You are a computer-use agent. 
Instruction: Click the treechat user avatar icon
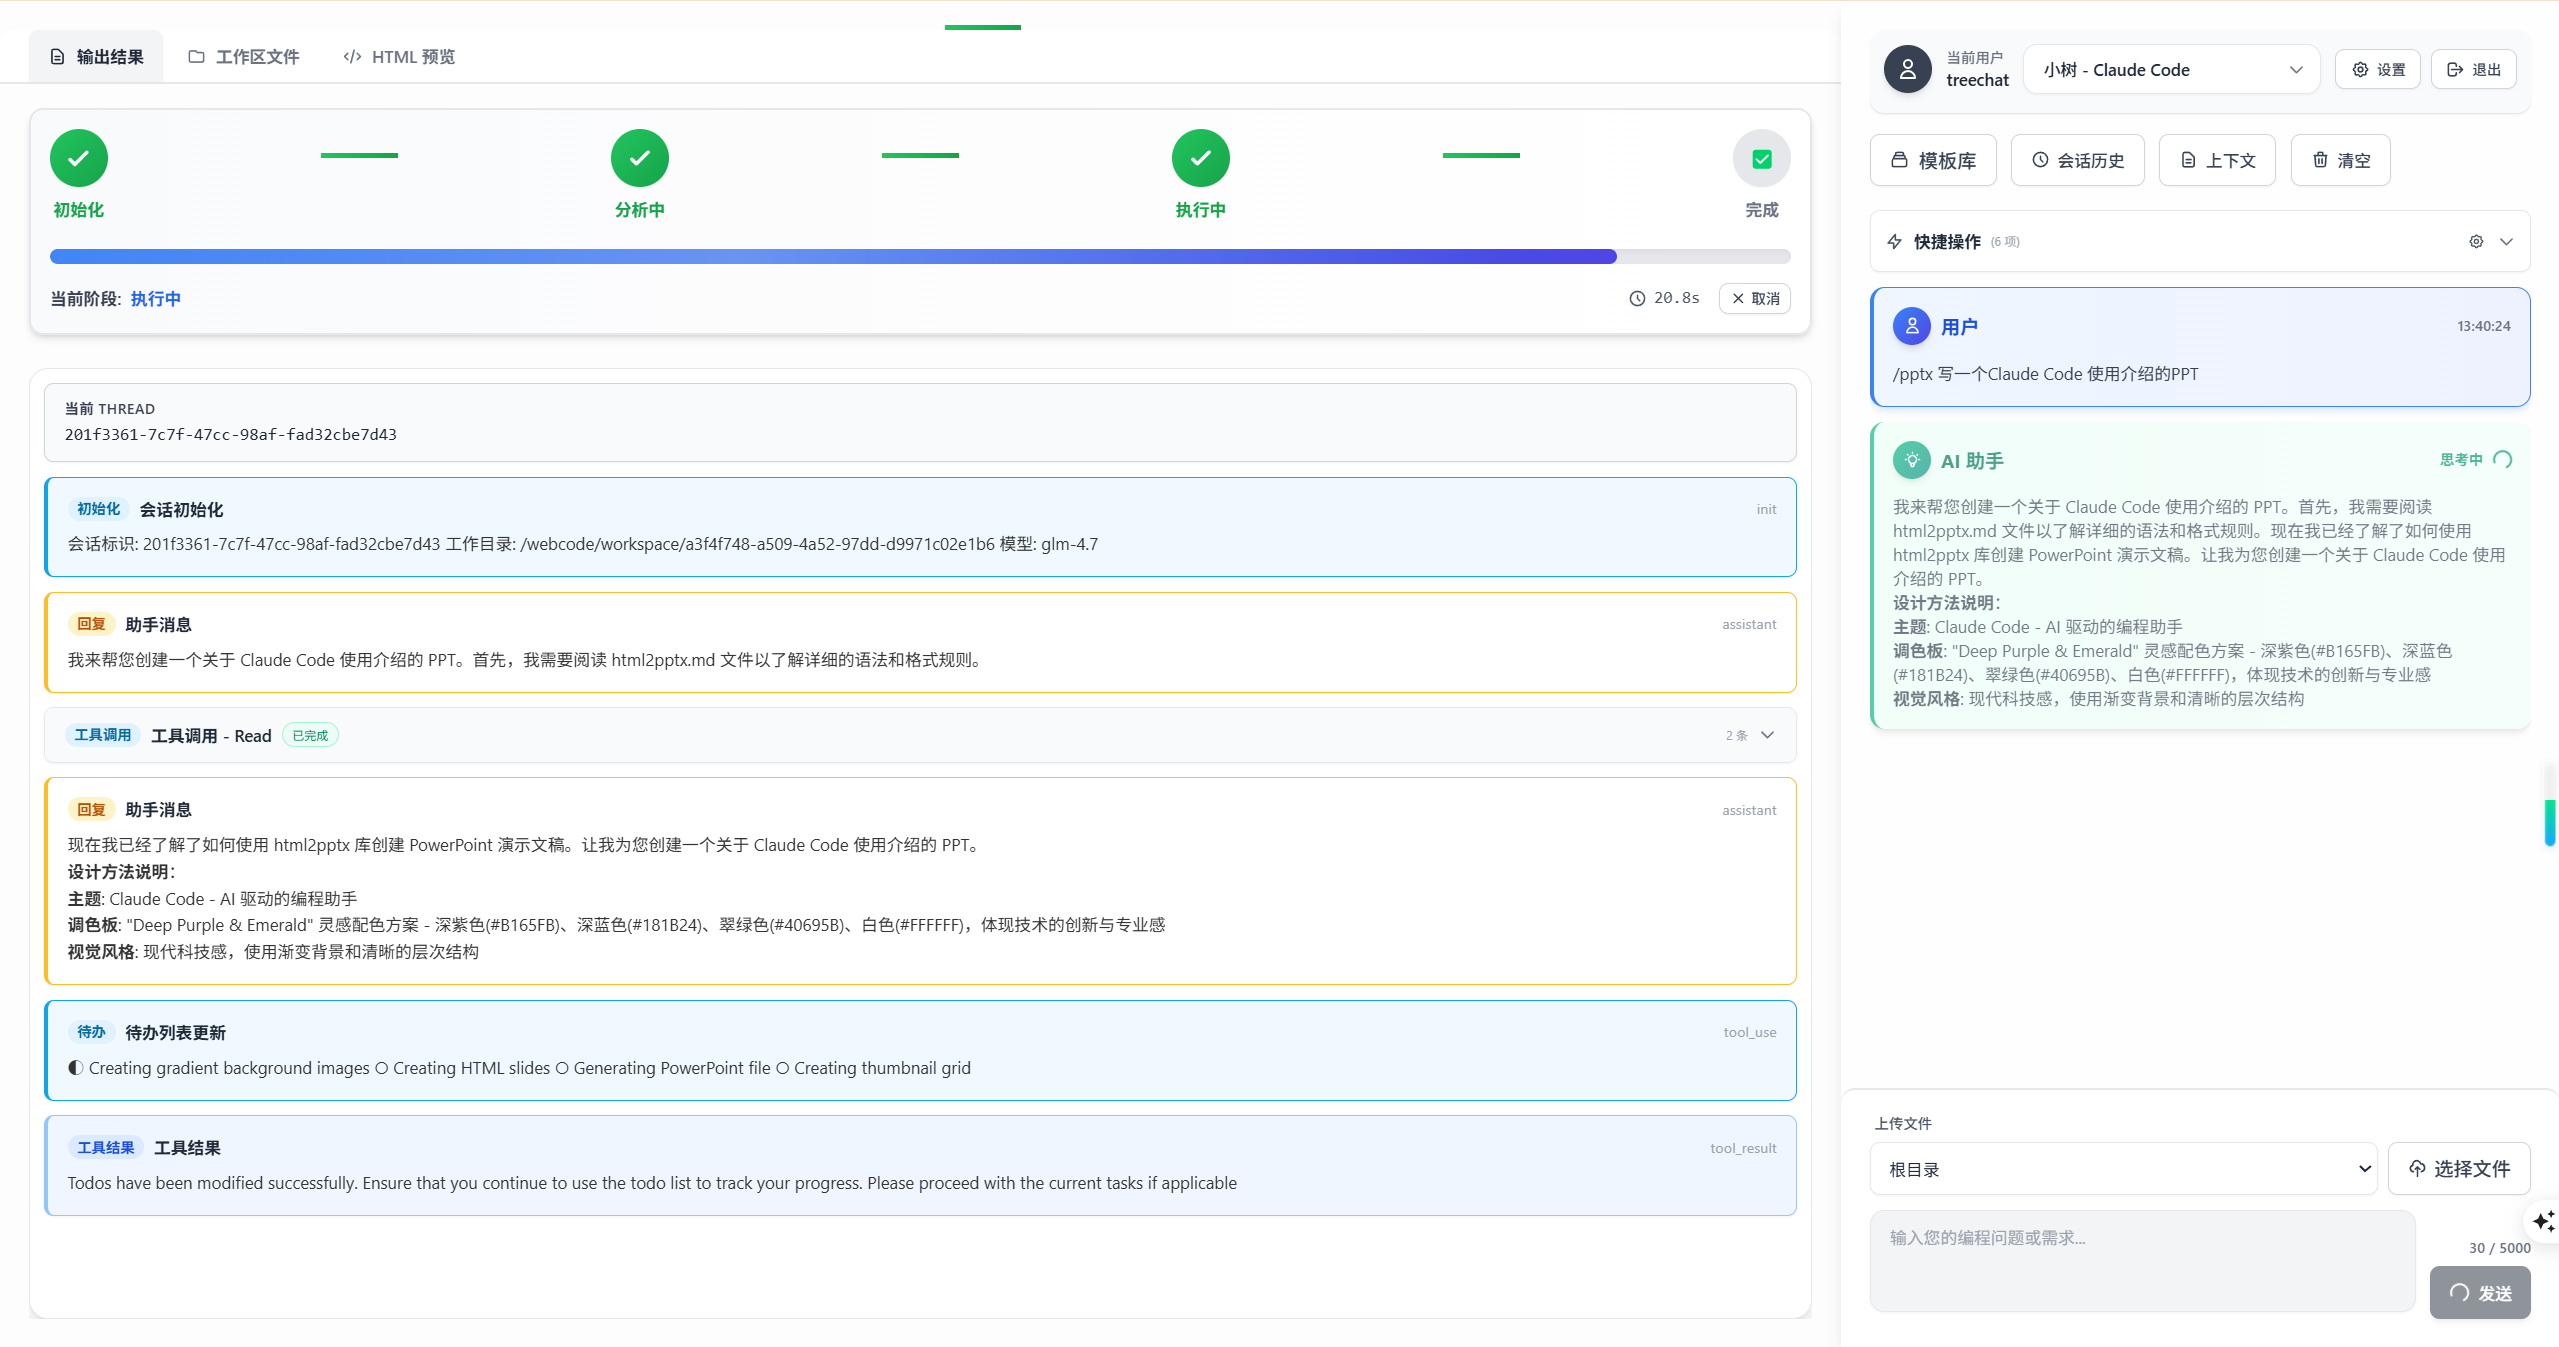[x=1906, y=69]
